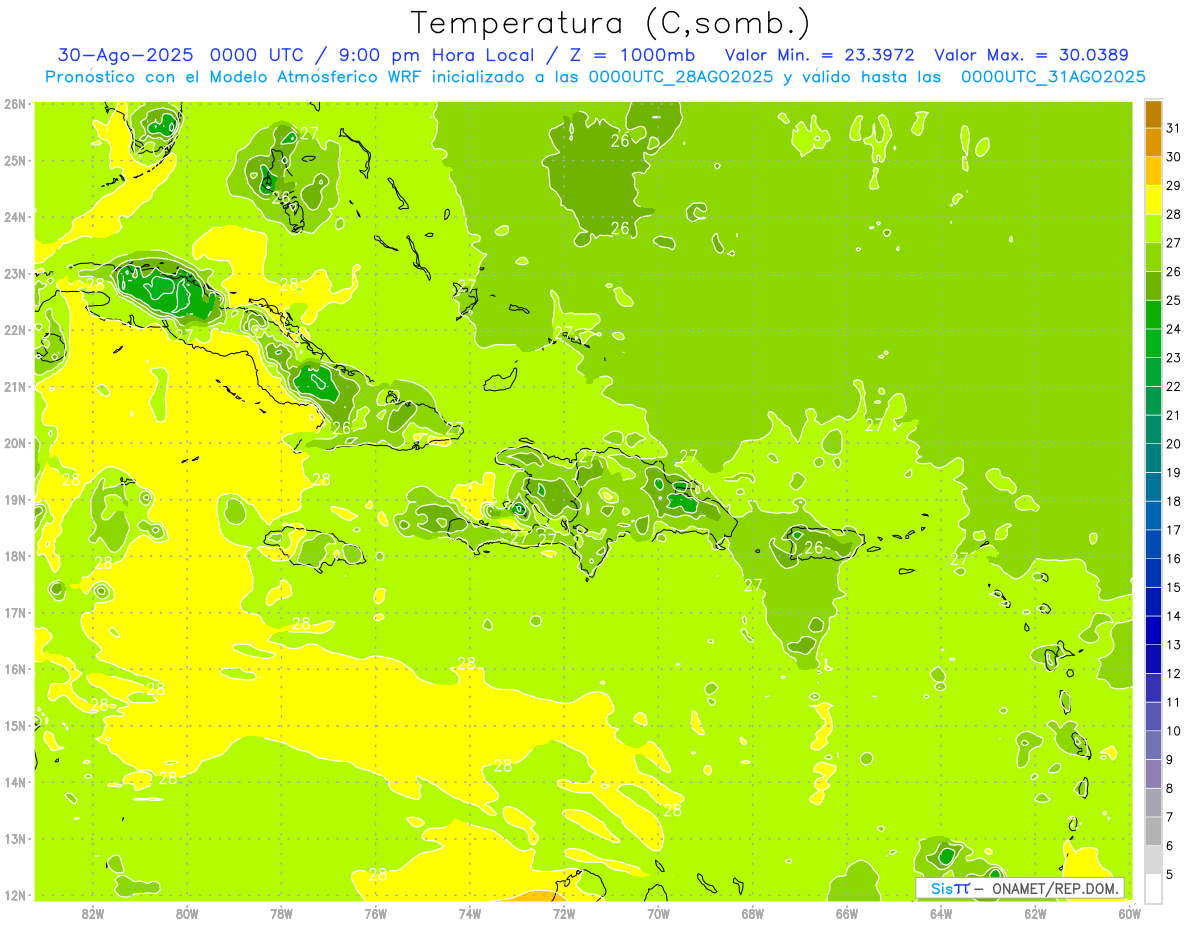Click the '16N' latitude axis label
The height and width of the screenshot is (927, 1200).
click(15, 669)
